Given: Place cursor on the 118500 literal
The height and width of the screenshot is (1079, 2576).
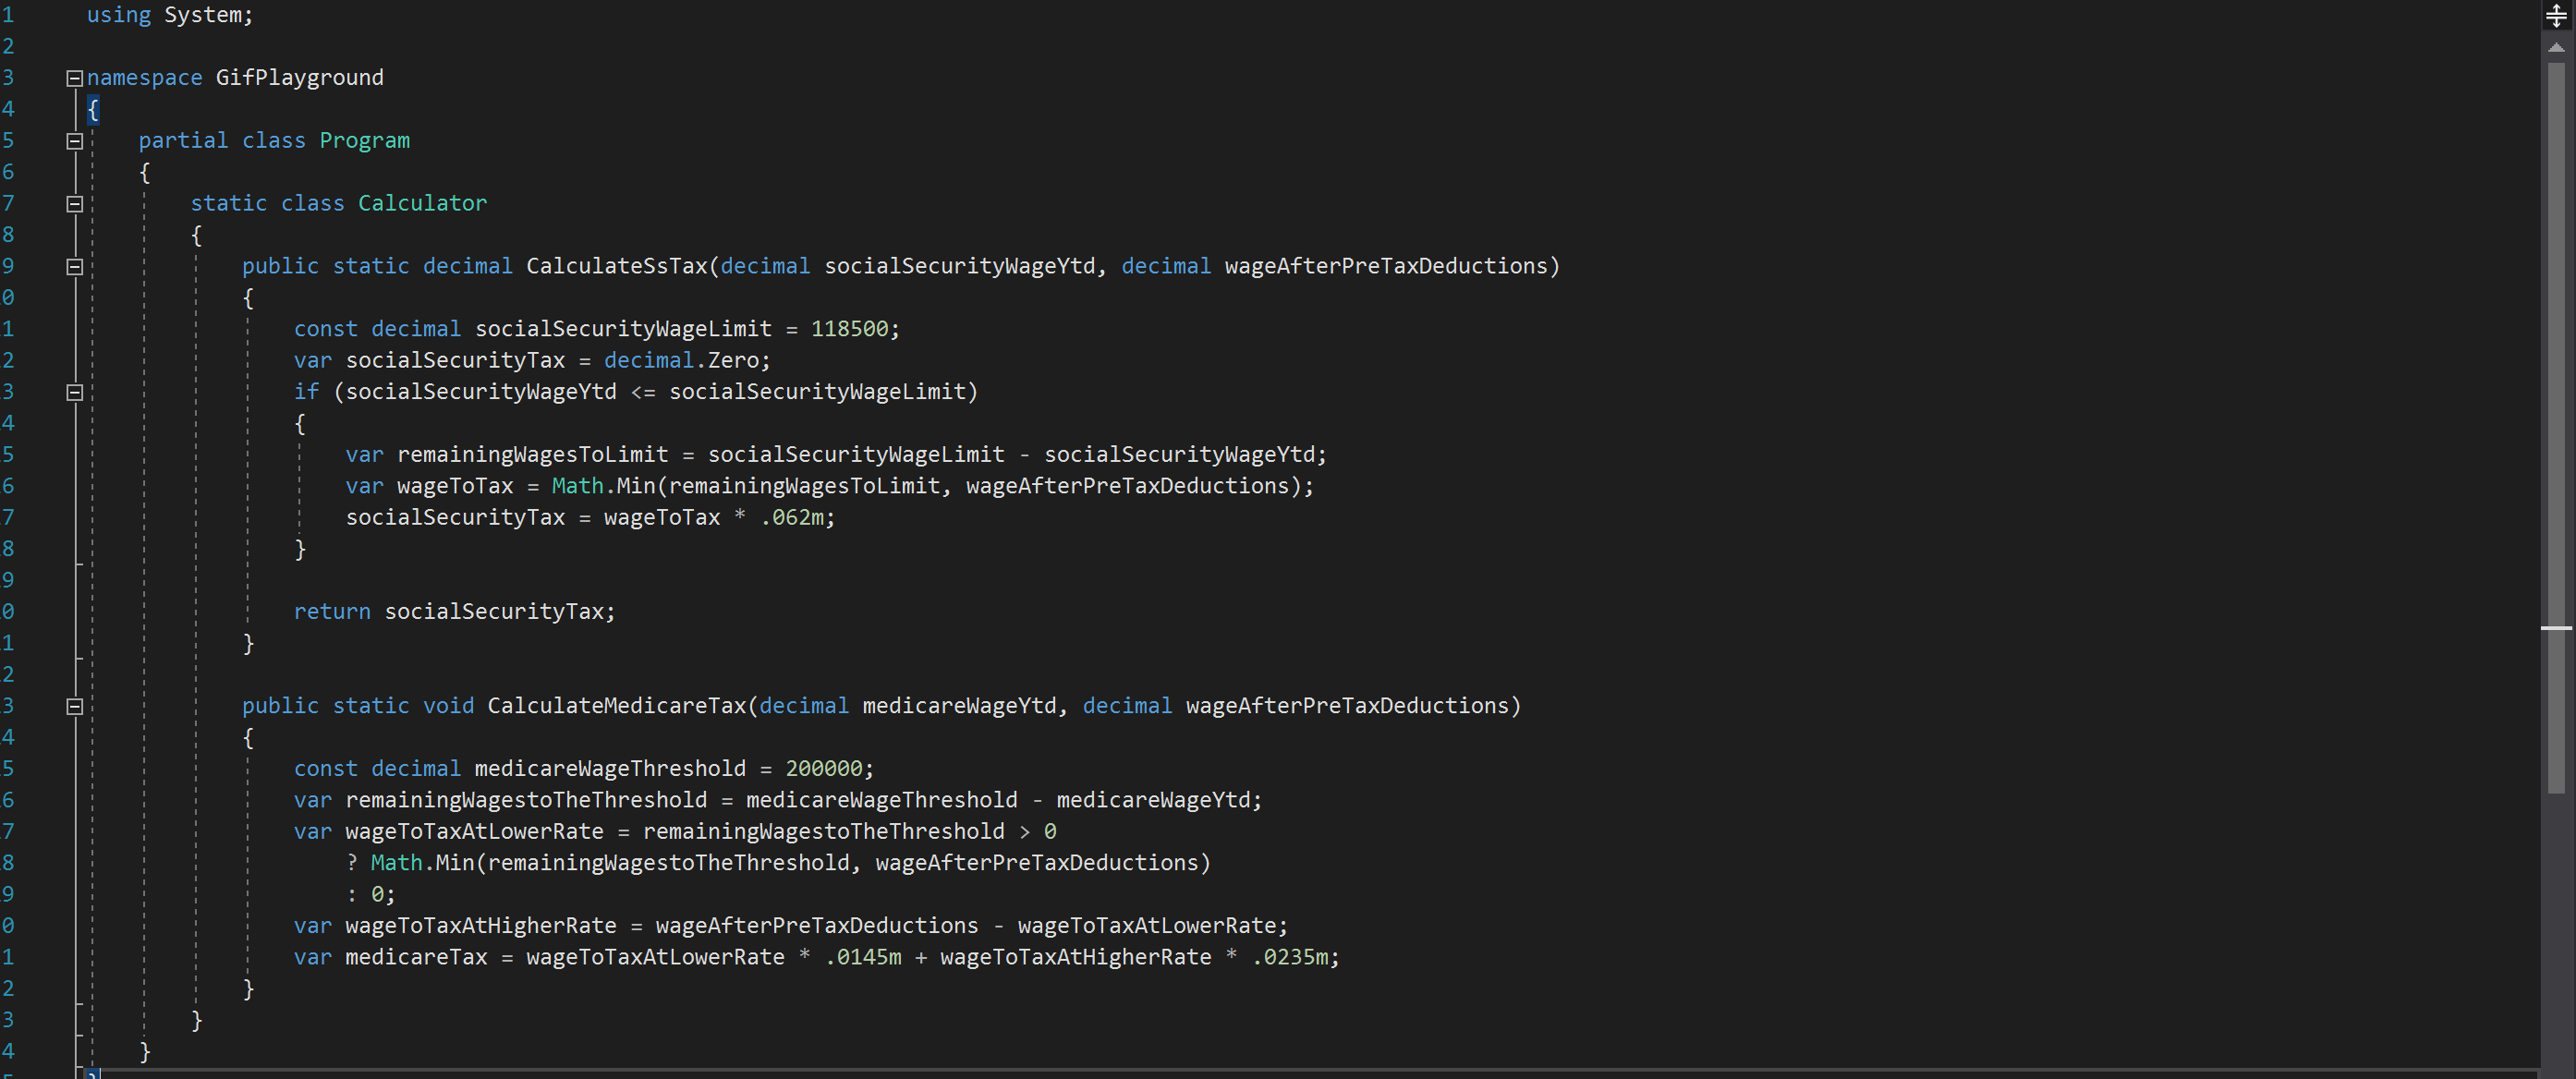Looking at the screenshot, I should click(x=848, y=329).
